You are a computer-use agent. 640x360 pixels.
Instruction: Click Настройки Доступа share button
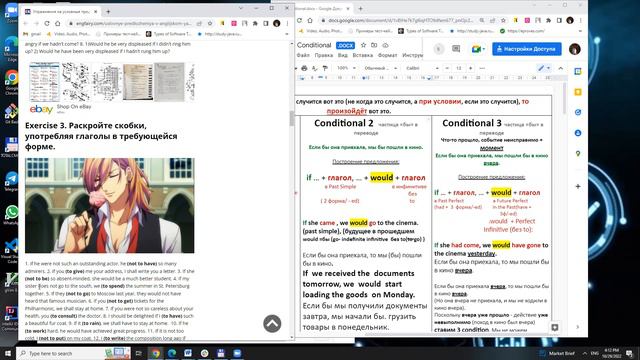click(x=527, y=49)
